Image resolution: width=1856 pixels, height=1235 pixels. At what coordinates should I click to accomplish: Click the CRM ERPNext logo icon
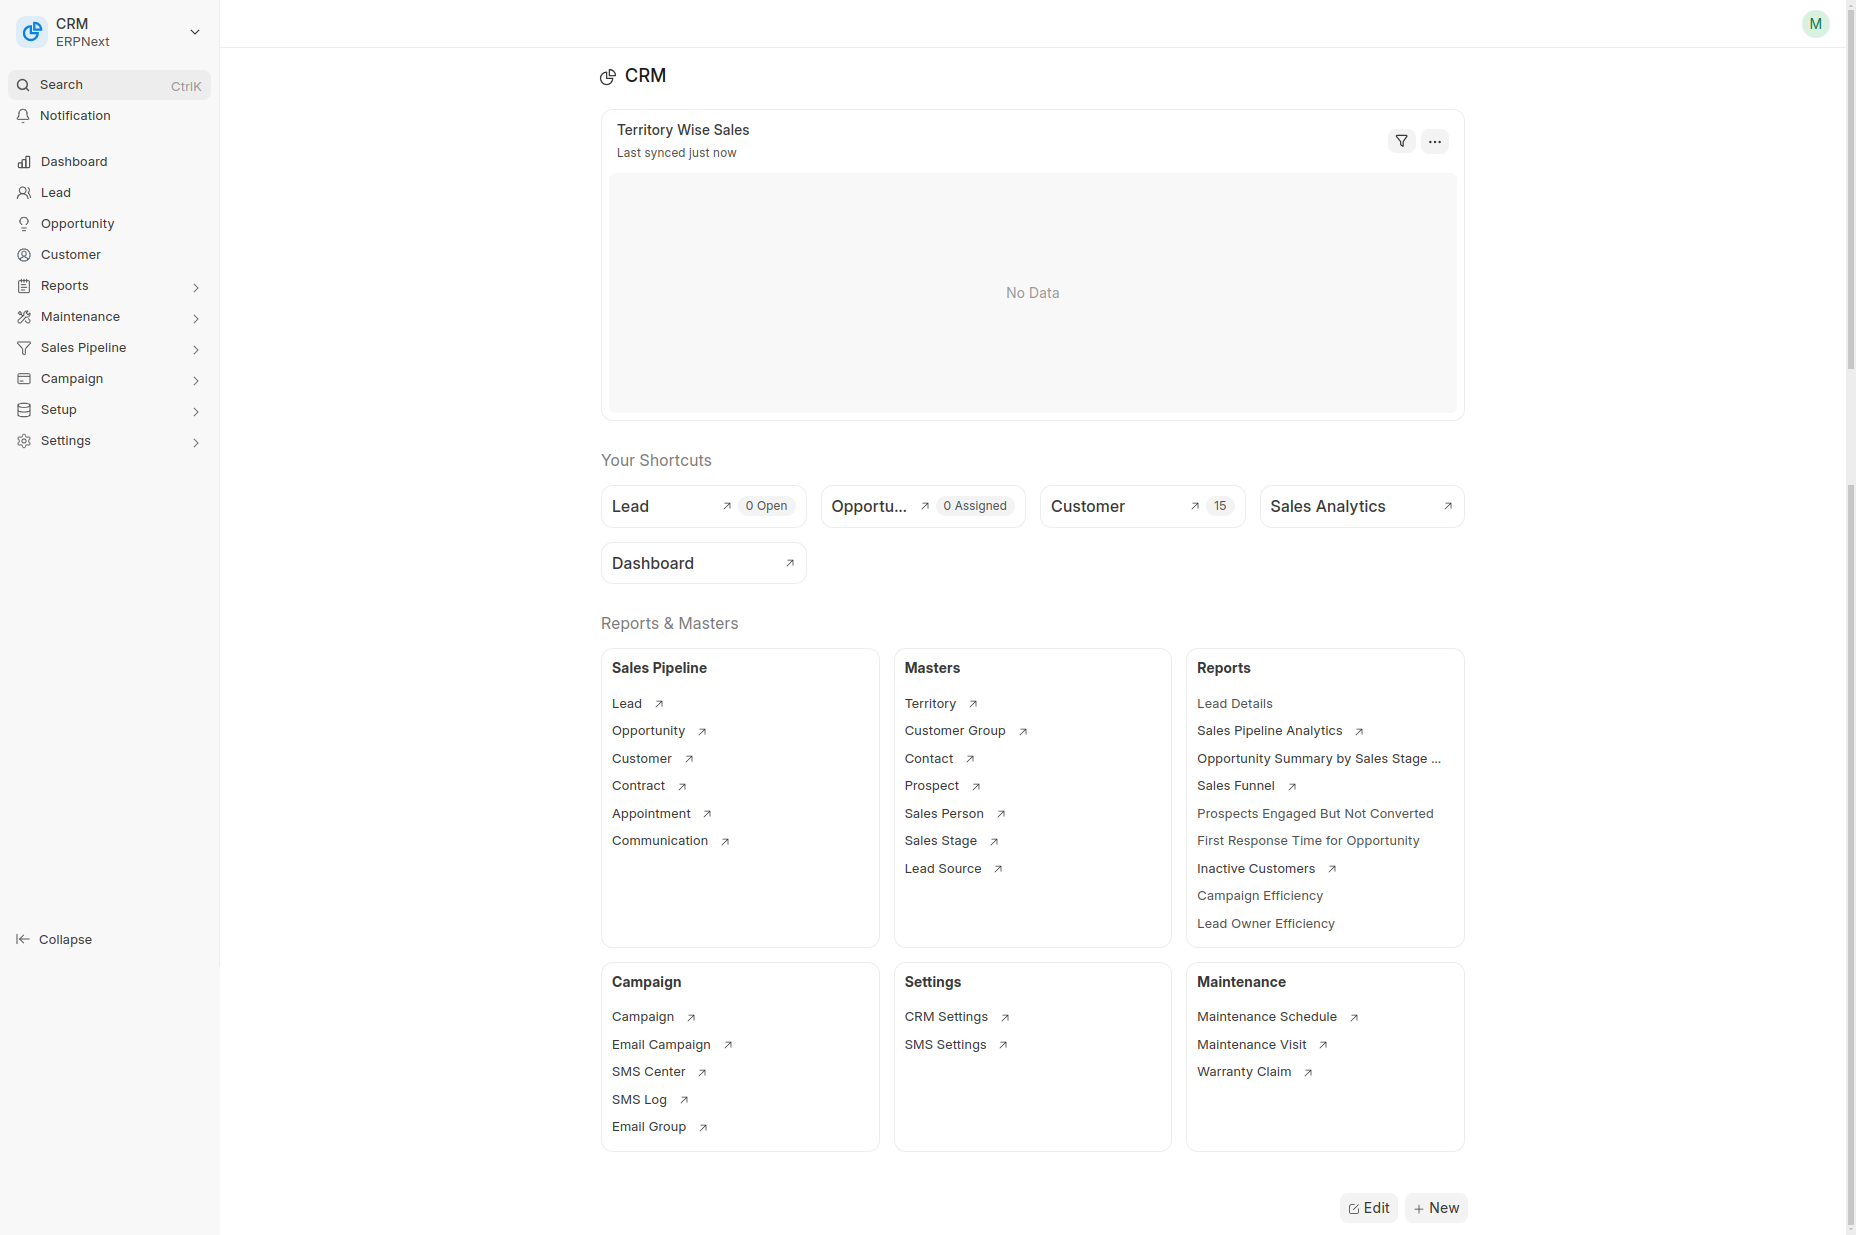tap(32, 32)
